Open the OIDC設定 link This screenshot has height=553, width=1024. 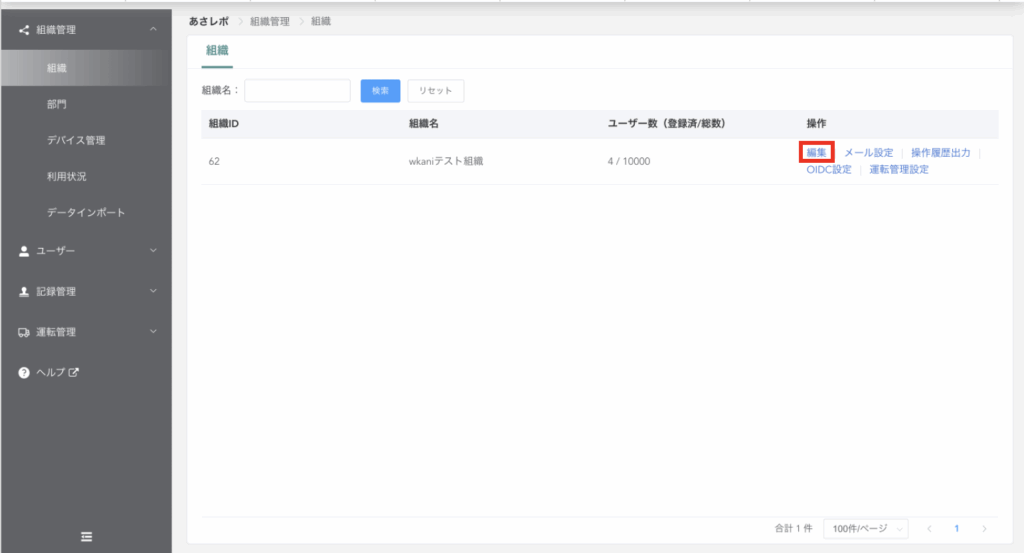coord(829,170)
